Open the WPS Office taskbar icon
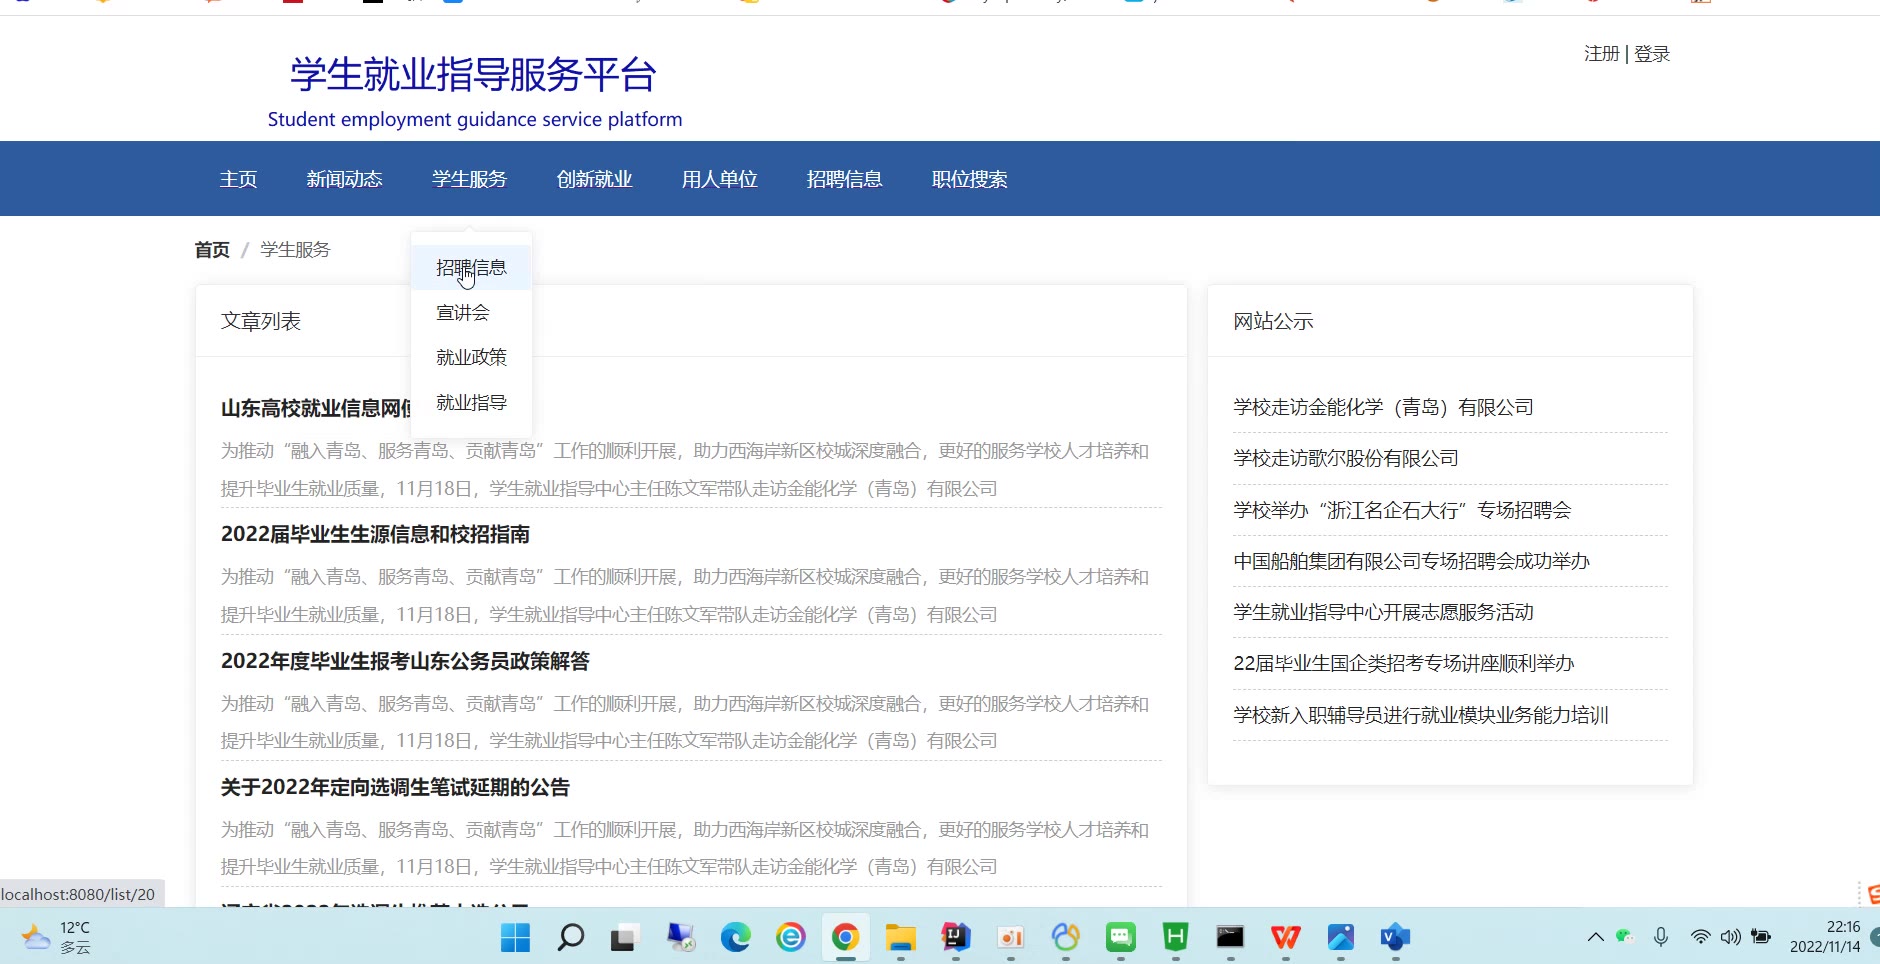 [x=1285, y=937]
